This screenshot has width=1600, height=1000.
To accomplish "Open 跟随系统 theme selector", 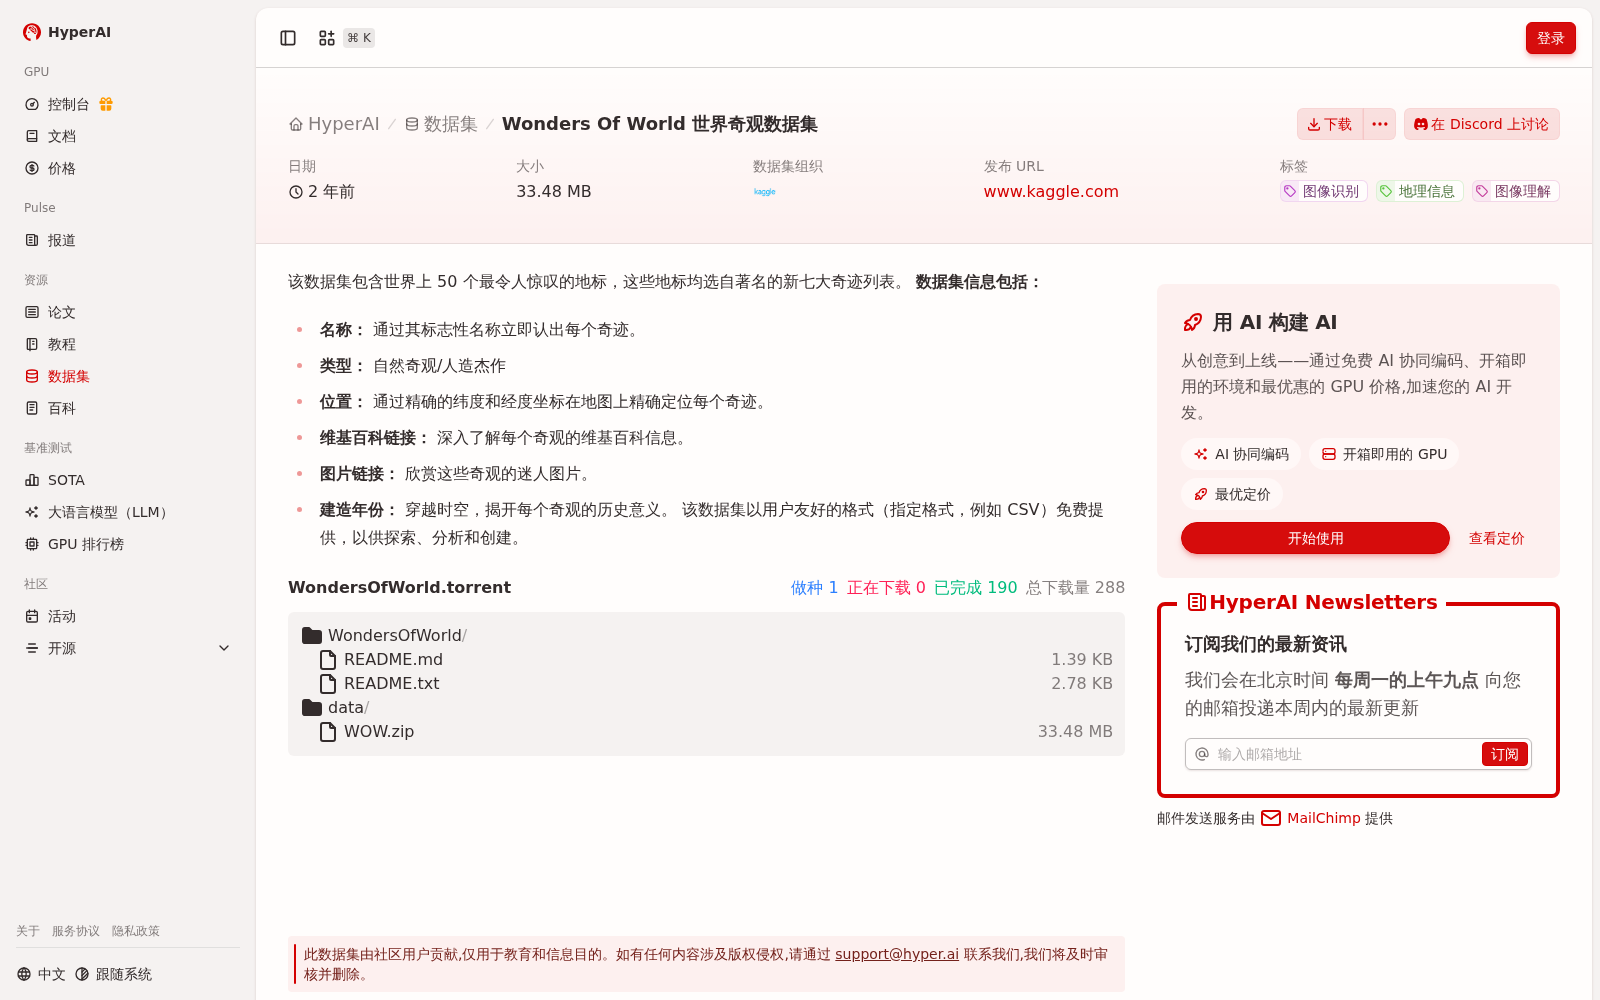I will point(113,974).
